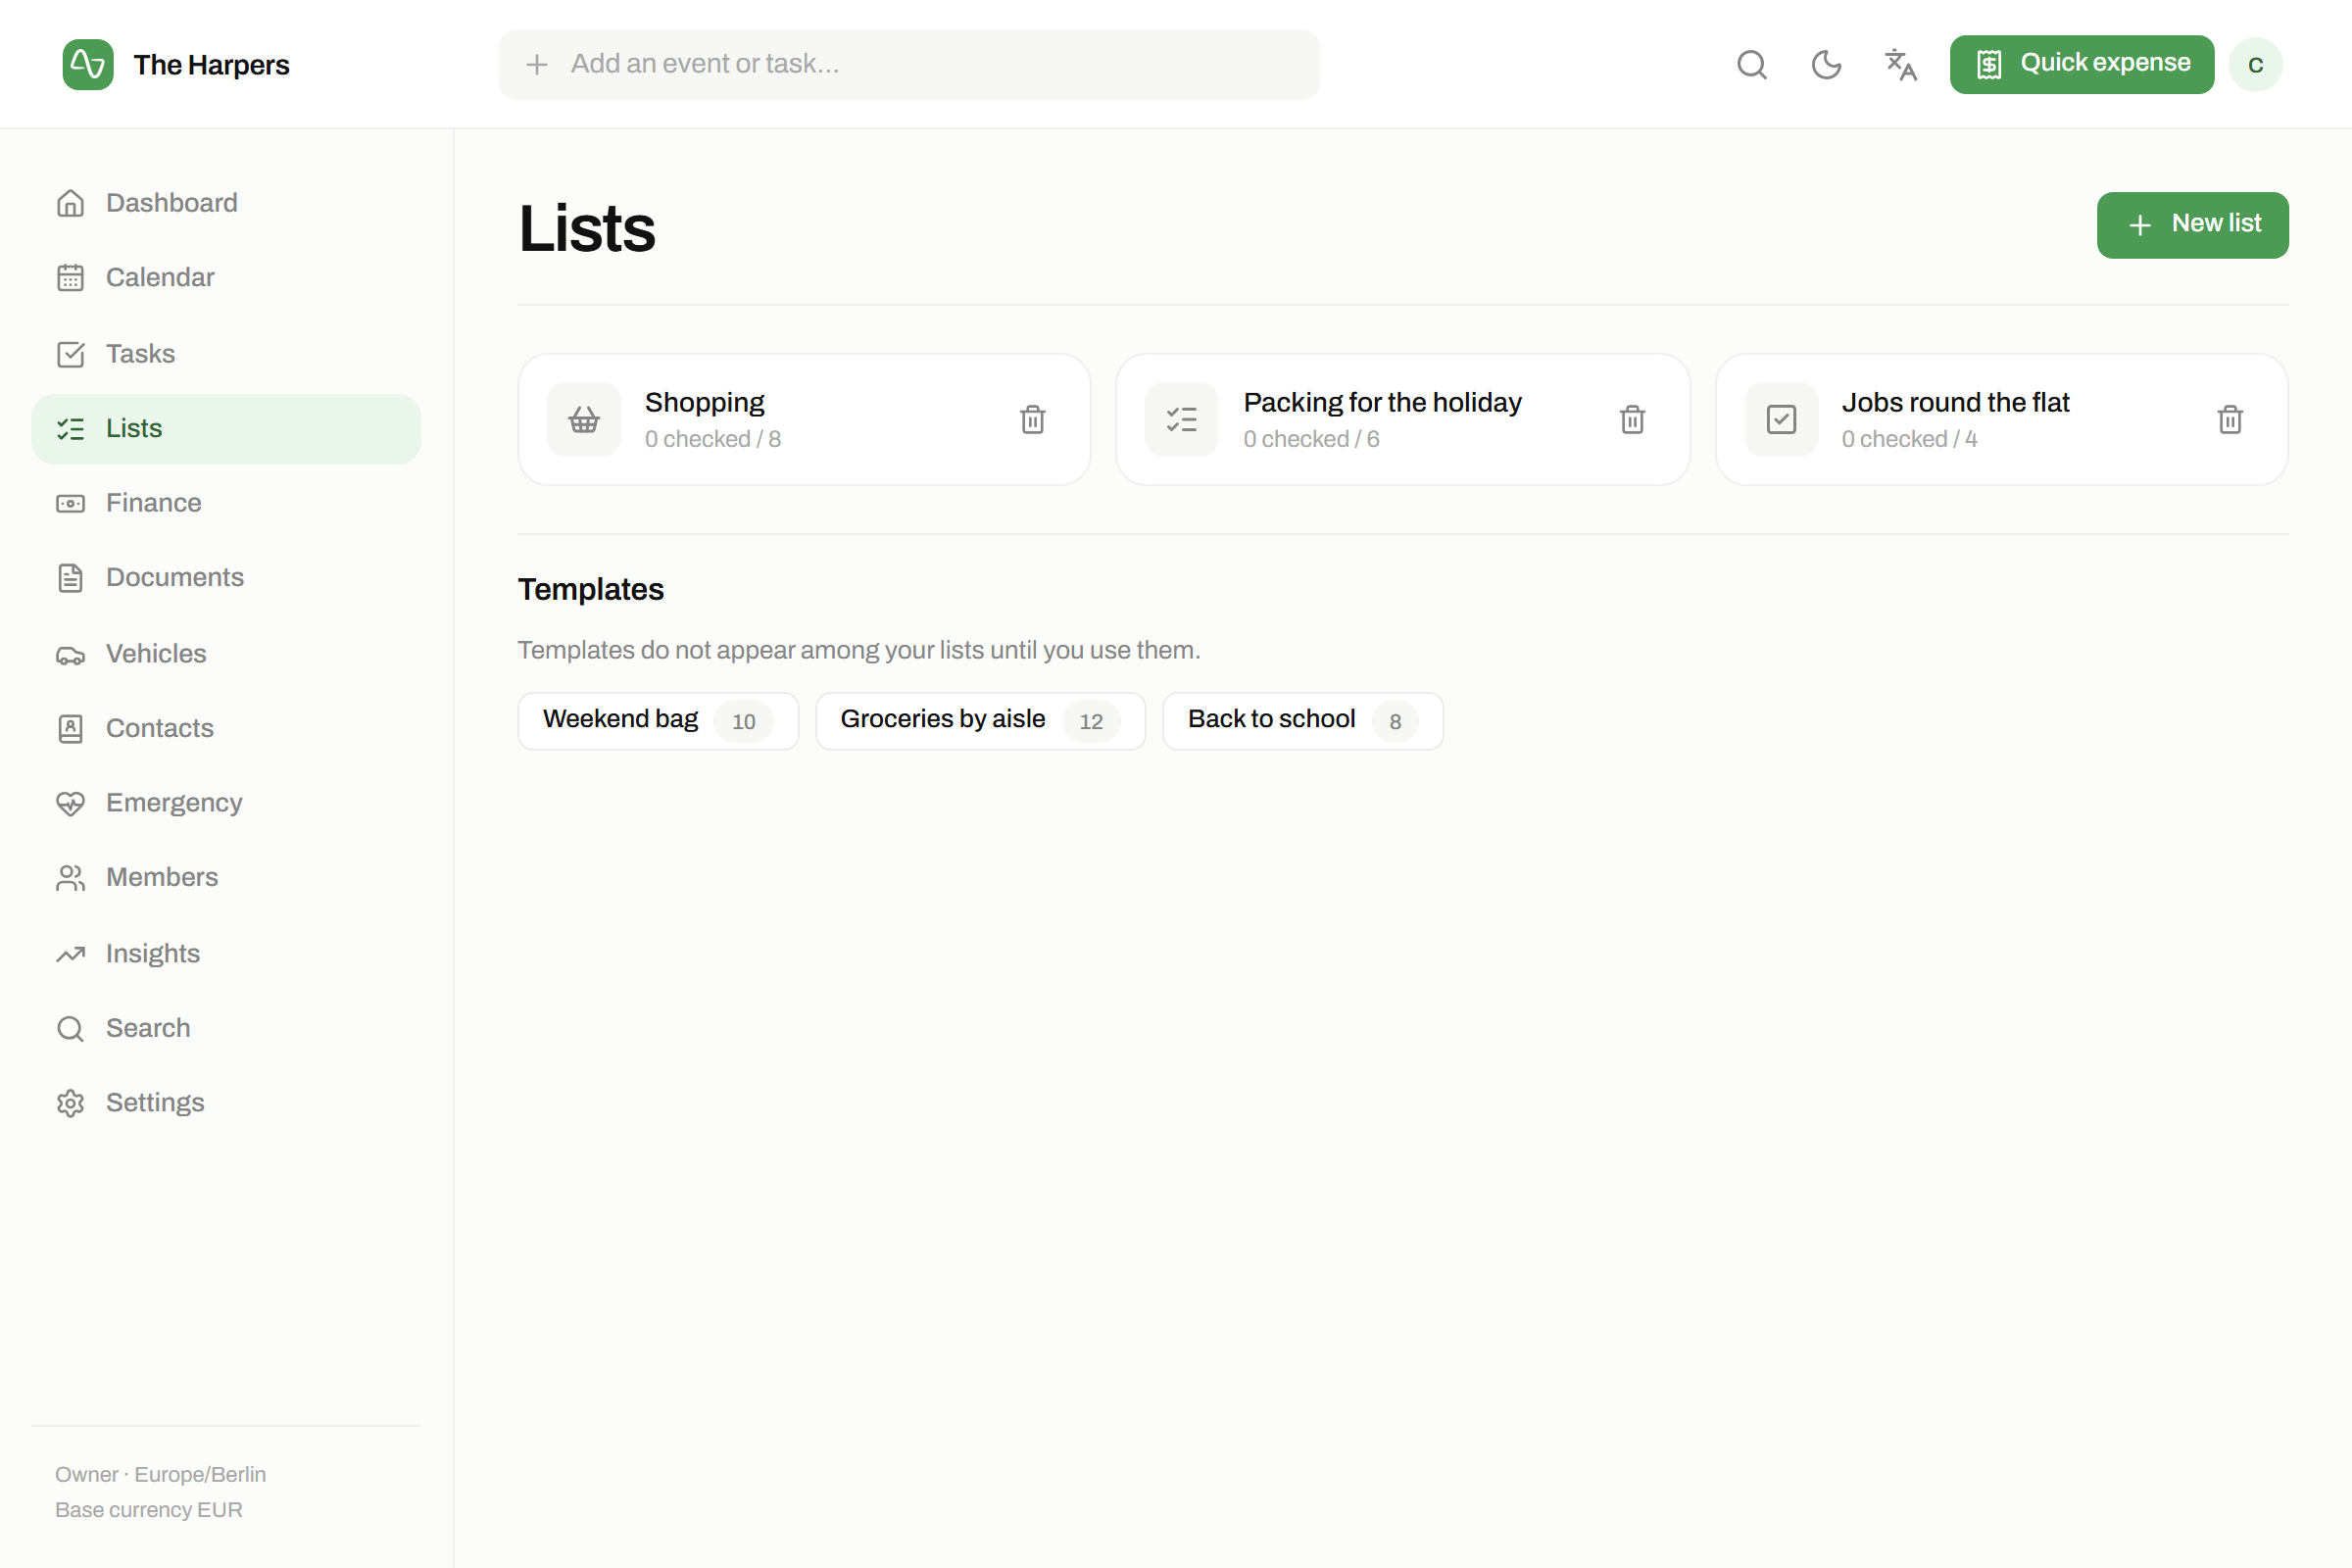Open Insights in sidebar
Screen dimensions: 2352x1568
(x=226, y=954)
